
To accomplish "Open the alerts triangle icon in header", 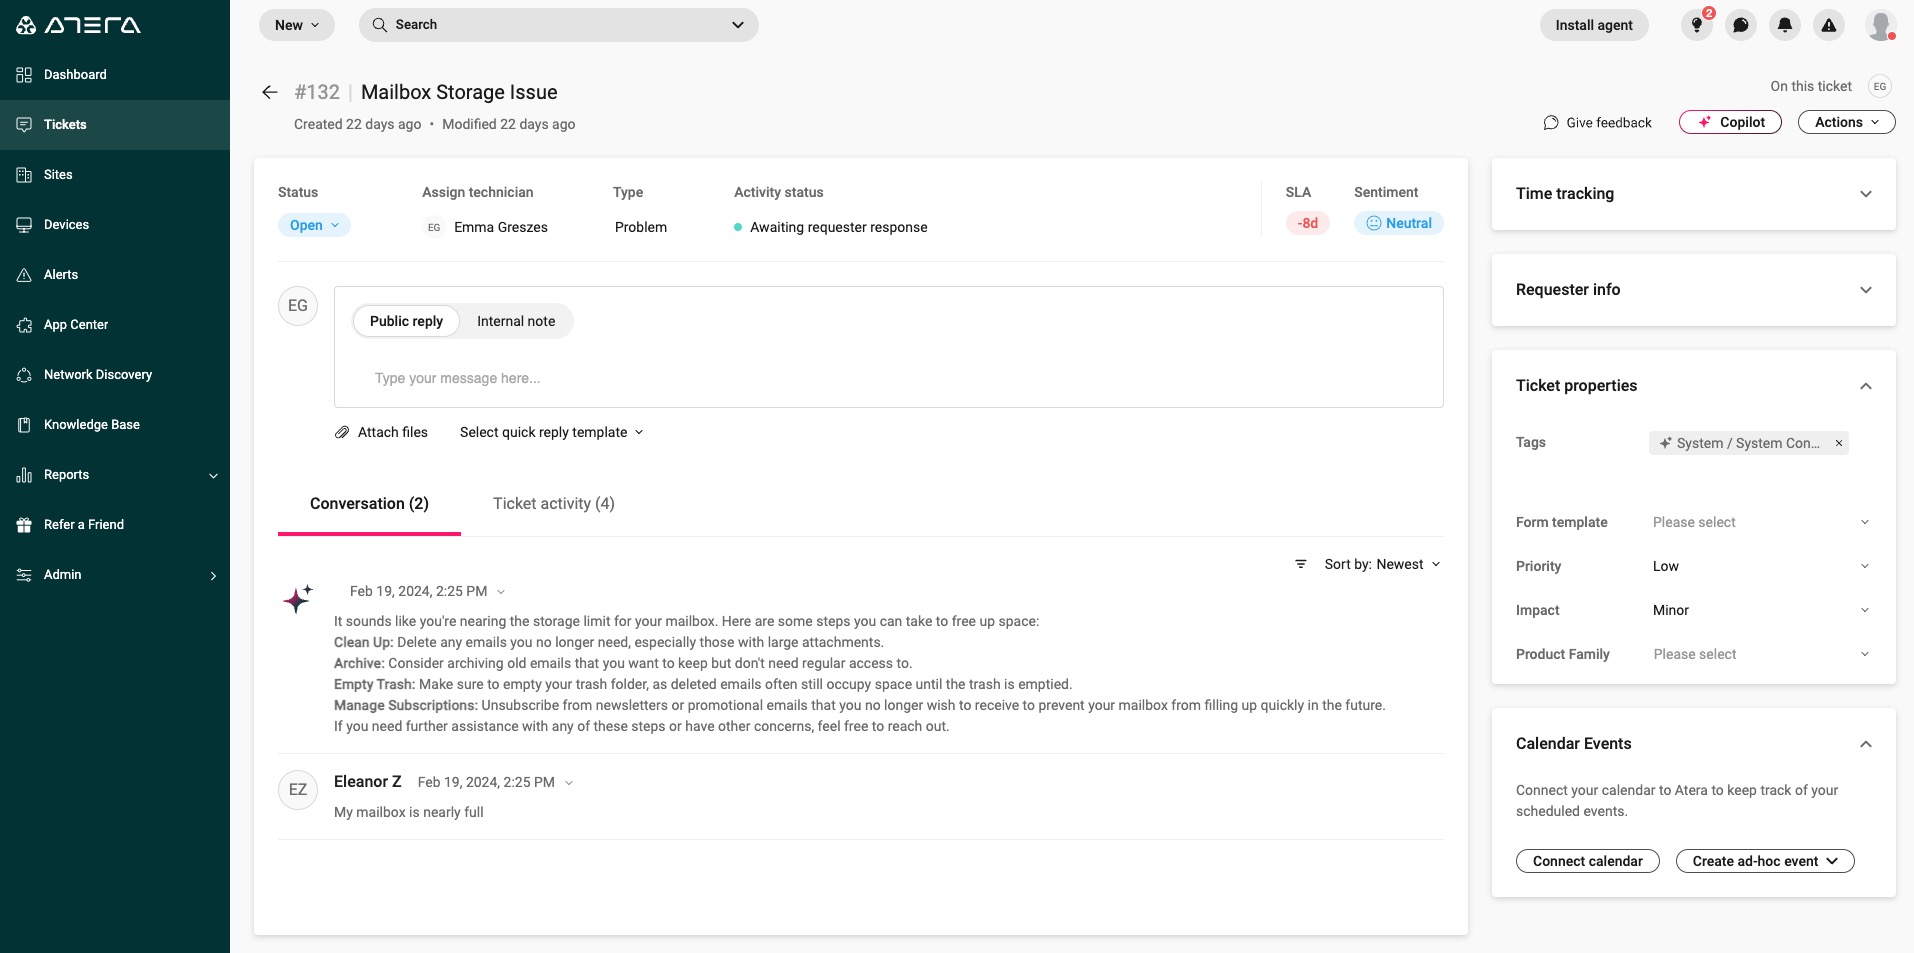I will [x=1829, y=25].
